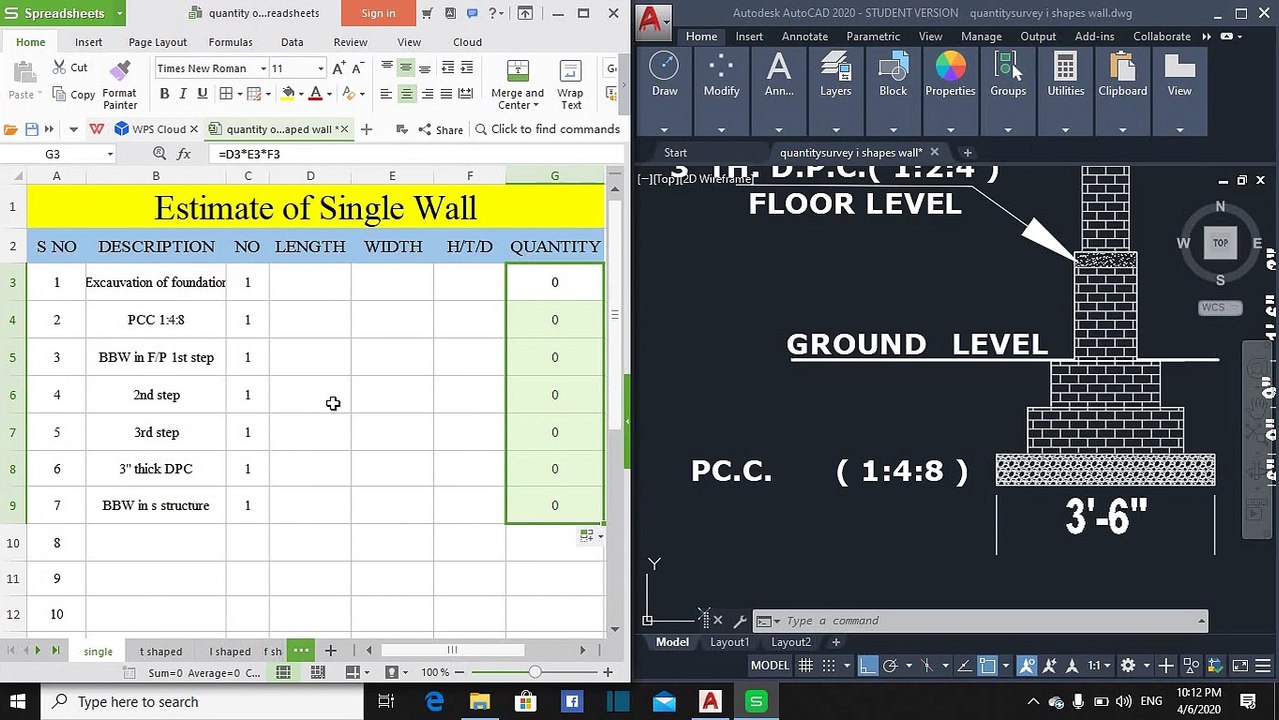Screen dimensions: 1279x720
Task: Click the save icon in quick access
Action: (x=32, y=129)
